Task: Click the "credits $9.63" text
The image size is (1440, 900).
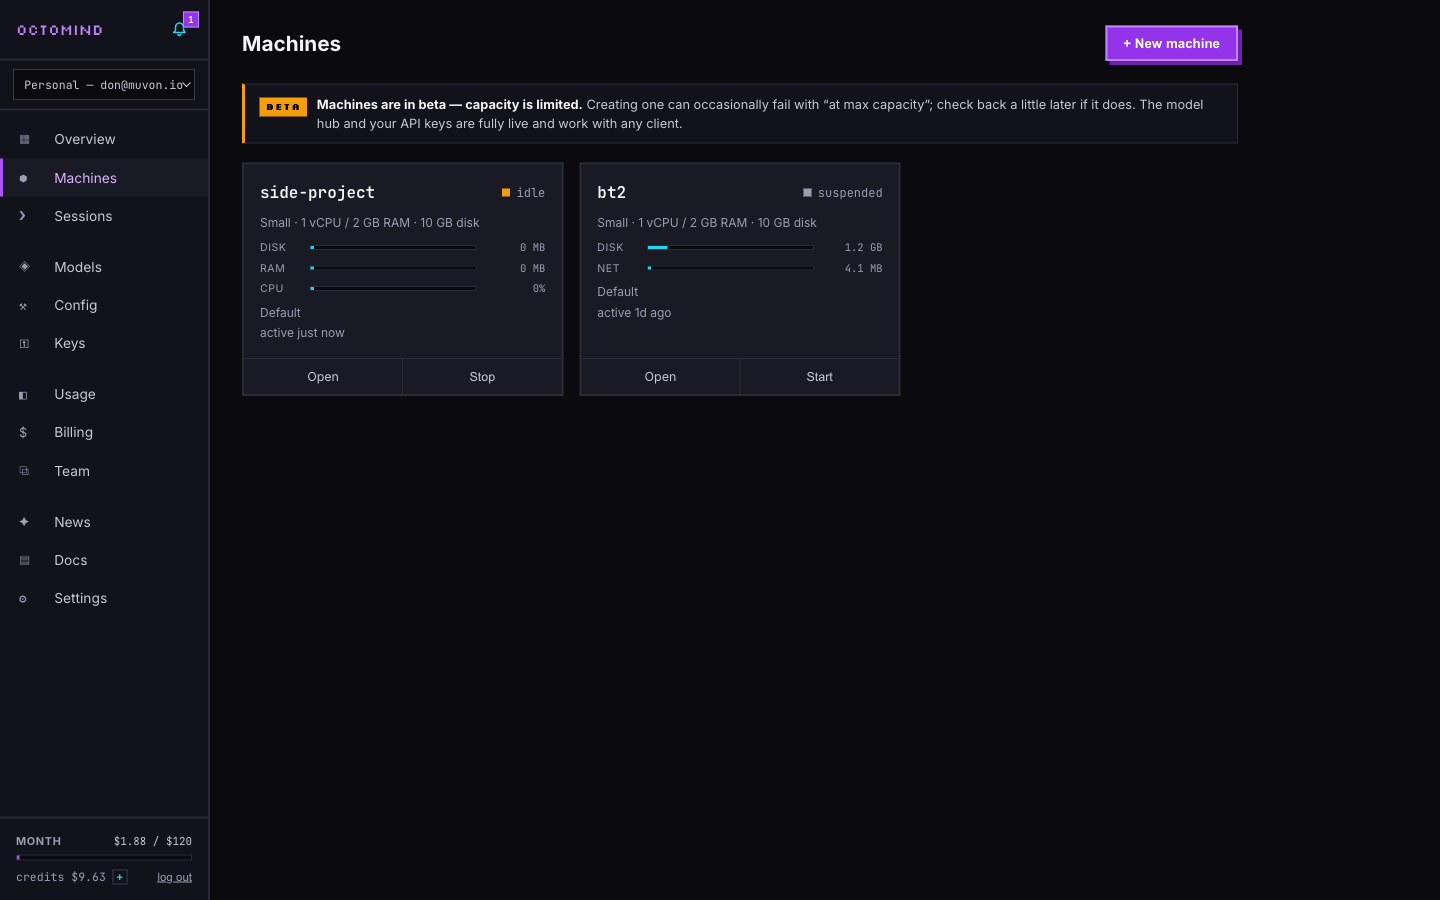Action: click(61, 877)
